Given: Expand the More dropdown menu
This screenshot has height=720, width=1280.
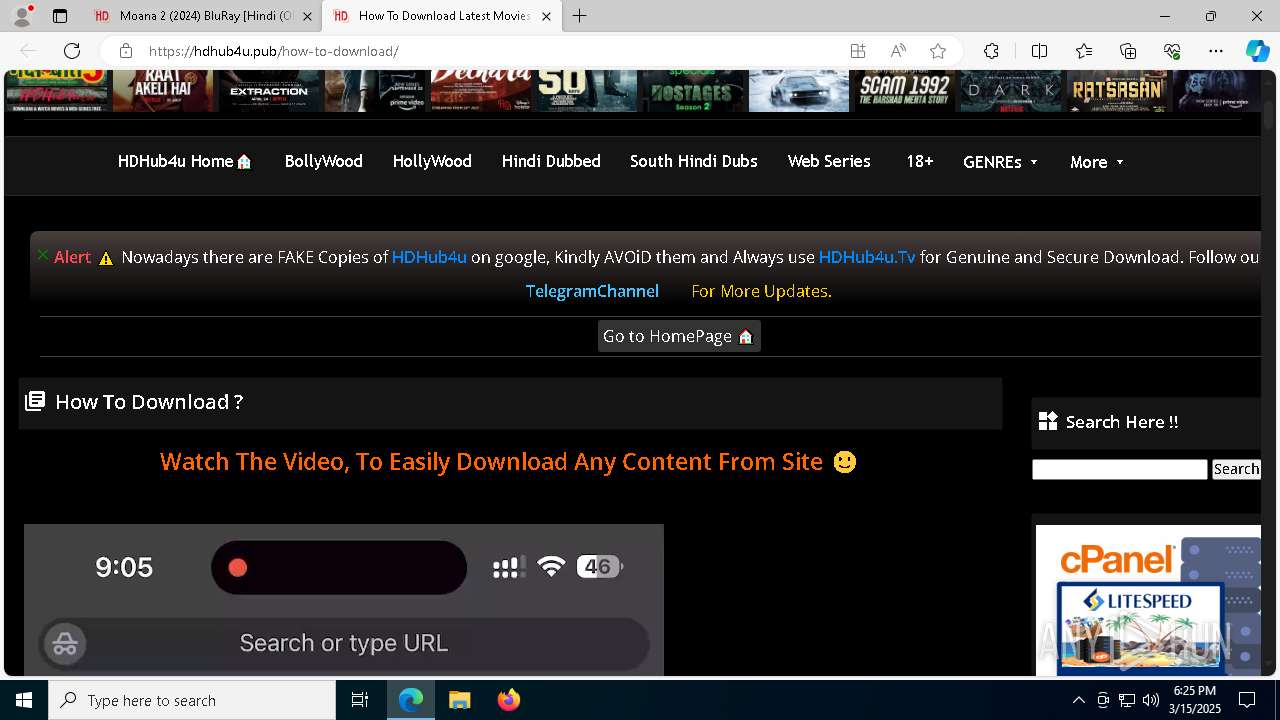Looking at the screenshot, I should click(x=1097, y=162).
